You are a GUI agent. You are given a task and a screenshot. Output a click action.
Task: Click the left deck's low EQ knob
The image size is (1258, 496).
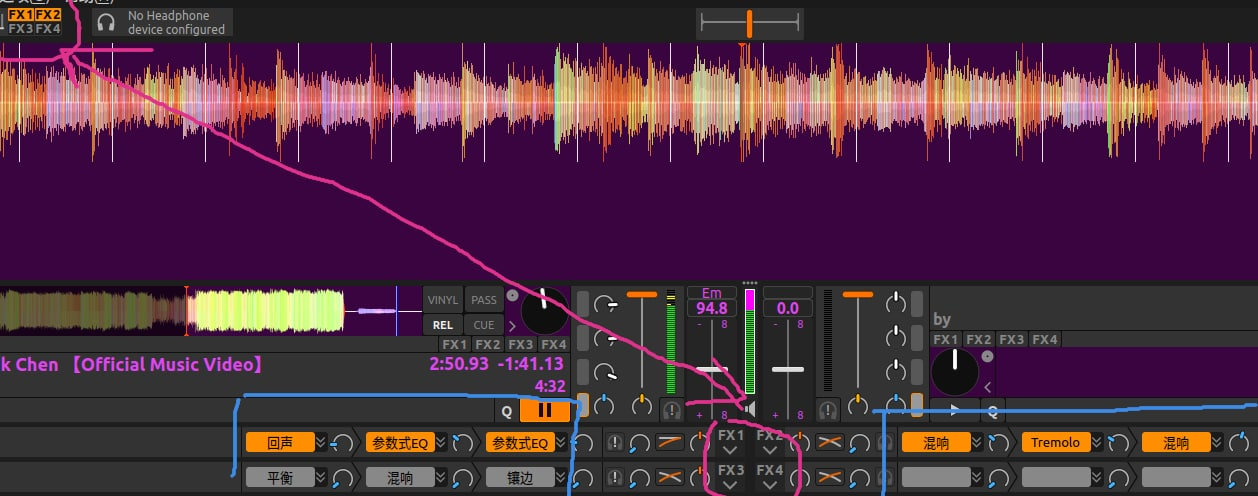[x=604, y=373]
